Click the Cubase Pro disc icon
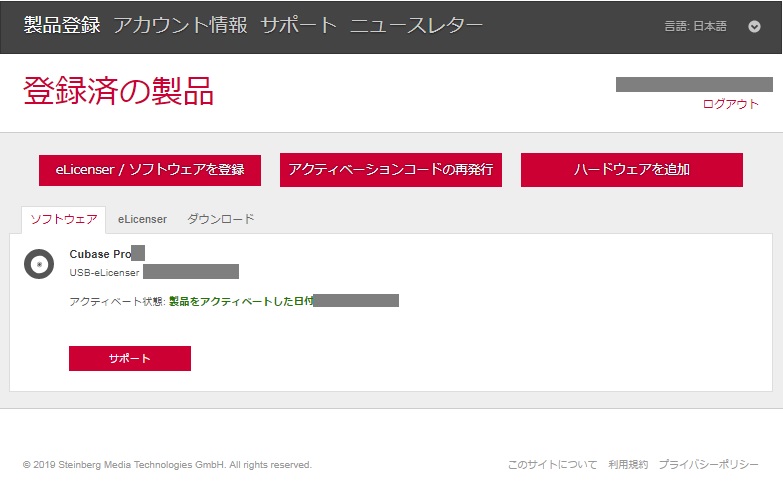Screen dimensions: 783x493 tap(39, 264)
